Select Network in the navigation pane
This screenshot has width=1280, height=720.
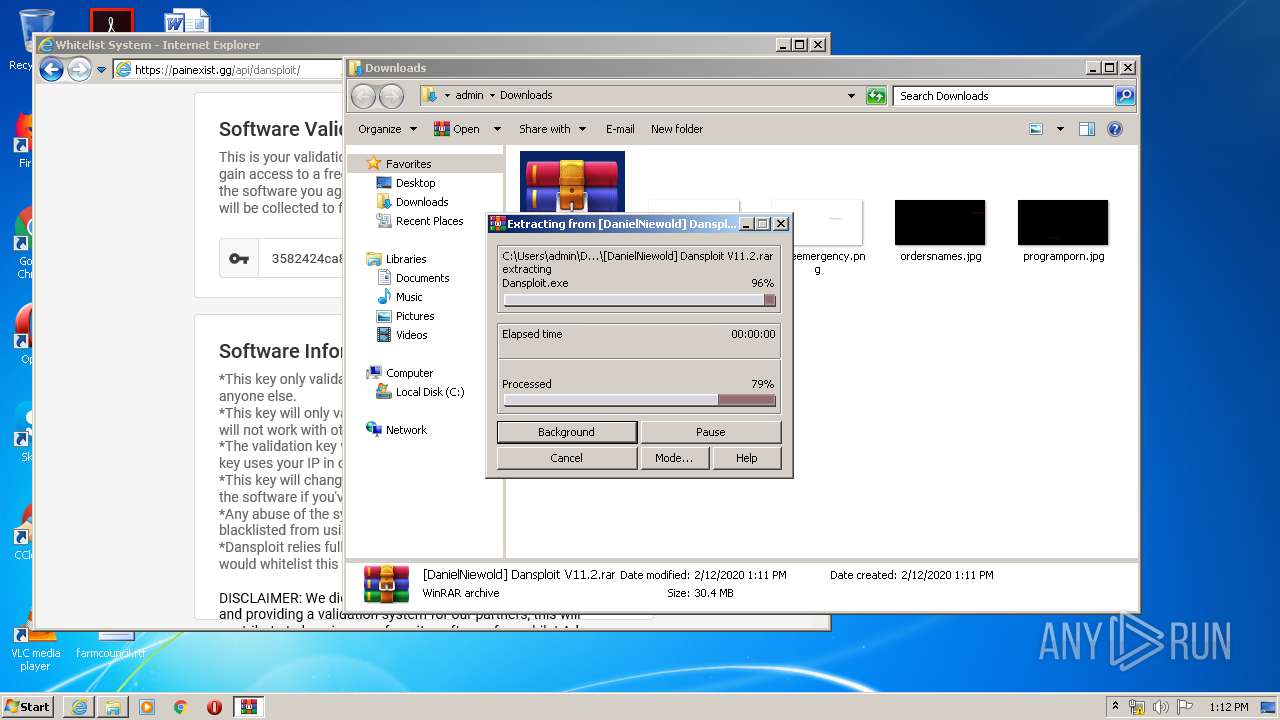406,430
